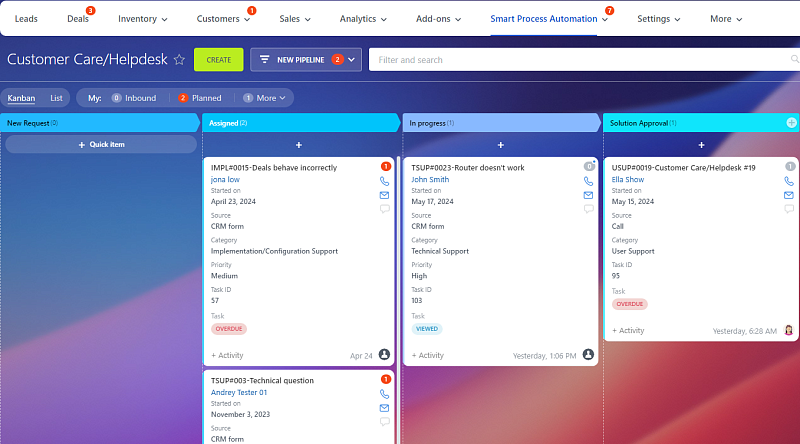Screen dimensions: 800x444
Task: Click grey counter badge on TSUP#0023 card
Action: (589, 166)
